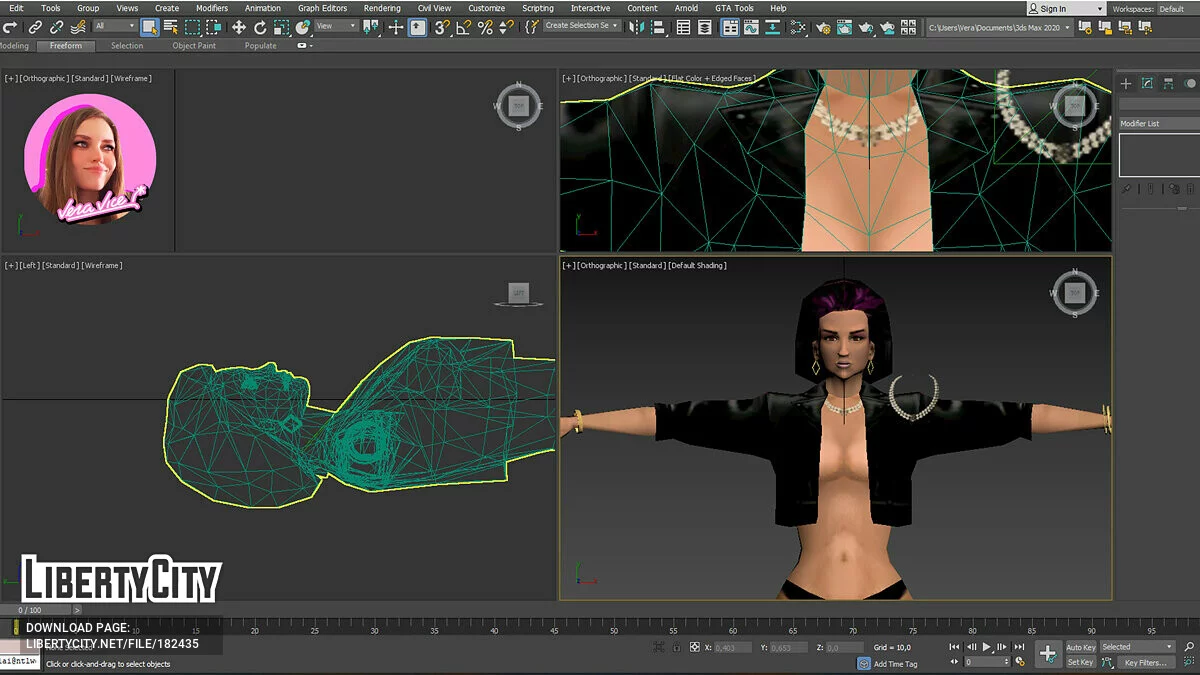This screenshot has width=1200, height=675.
Task: Activate the Rotate tool
Action: 260,27
